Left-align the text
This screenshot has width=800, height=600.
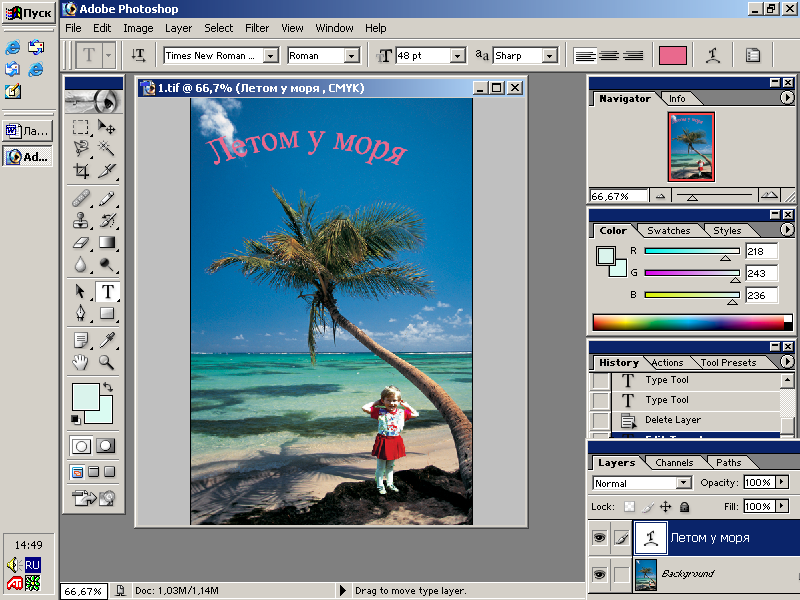tap(585, 56)
